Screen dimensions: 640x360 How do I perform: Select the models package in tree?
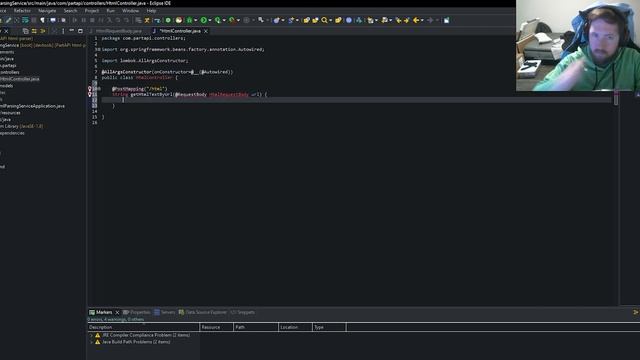pos(7,86)
